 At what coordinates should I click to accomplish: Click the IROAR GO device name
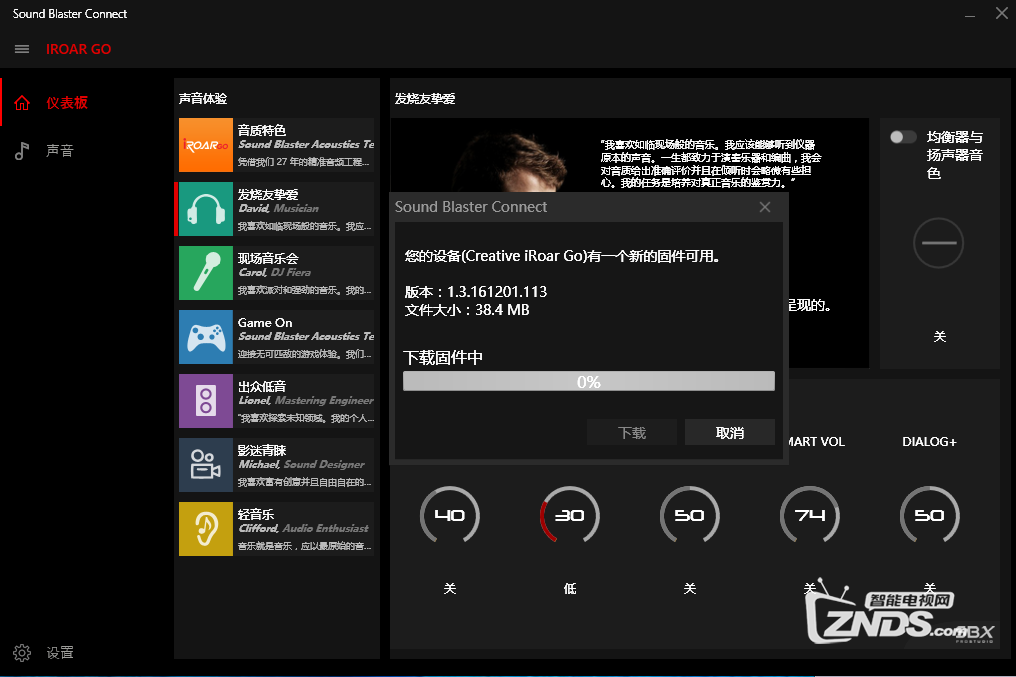[78, 49]
